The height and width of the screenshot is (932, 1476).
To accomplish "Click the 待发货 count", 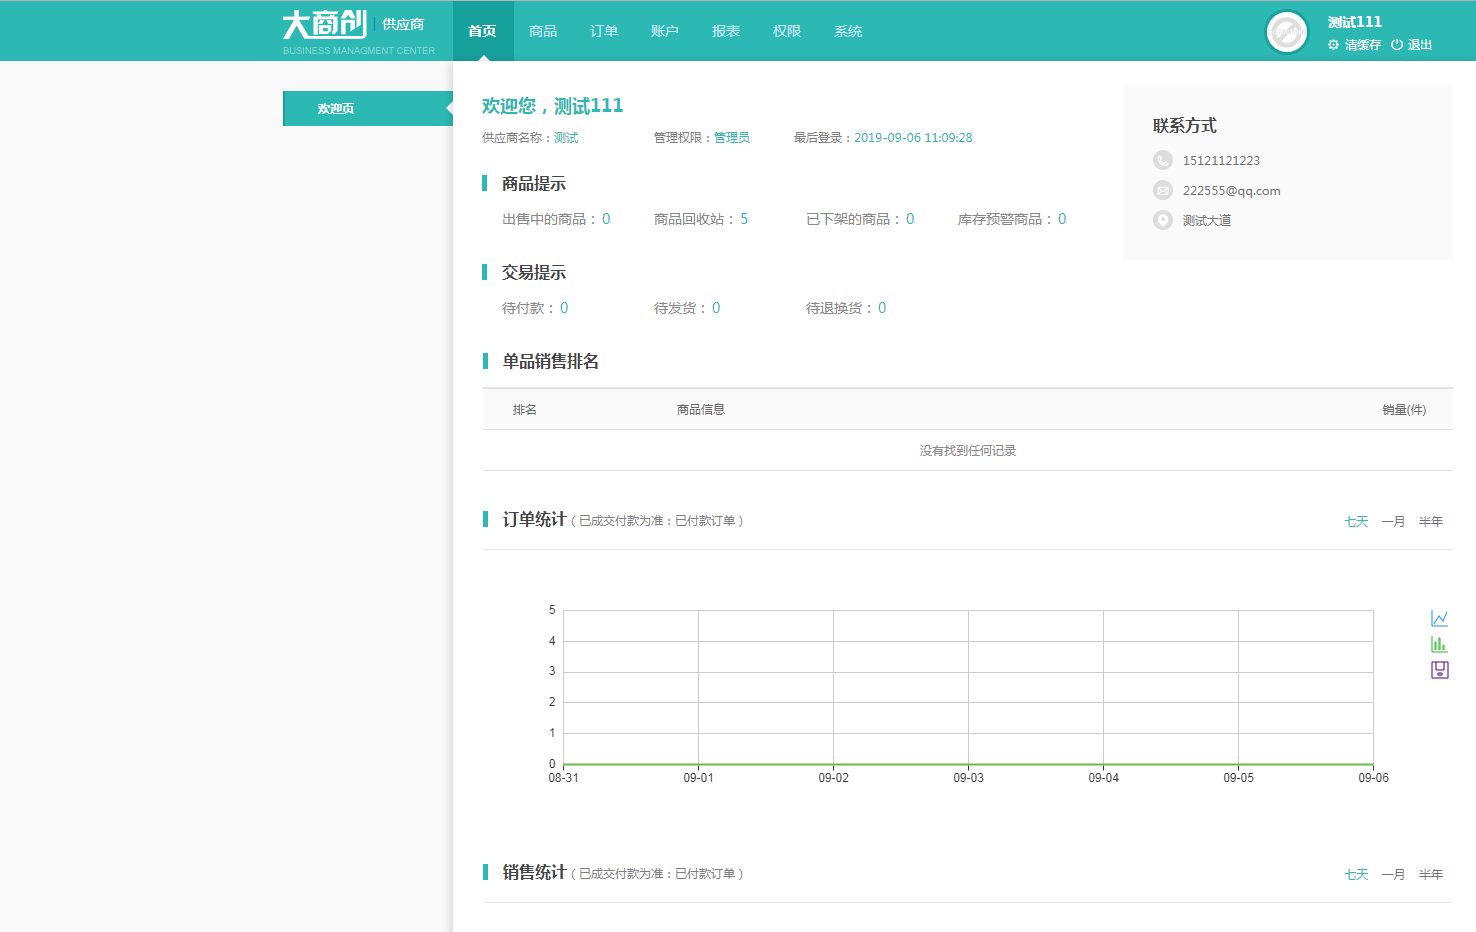I will pyautogui.click(x=716, y=308).
